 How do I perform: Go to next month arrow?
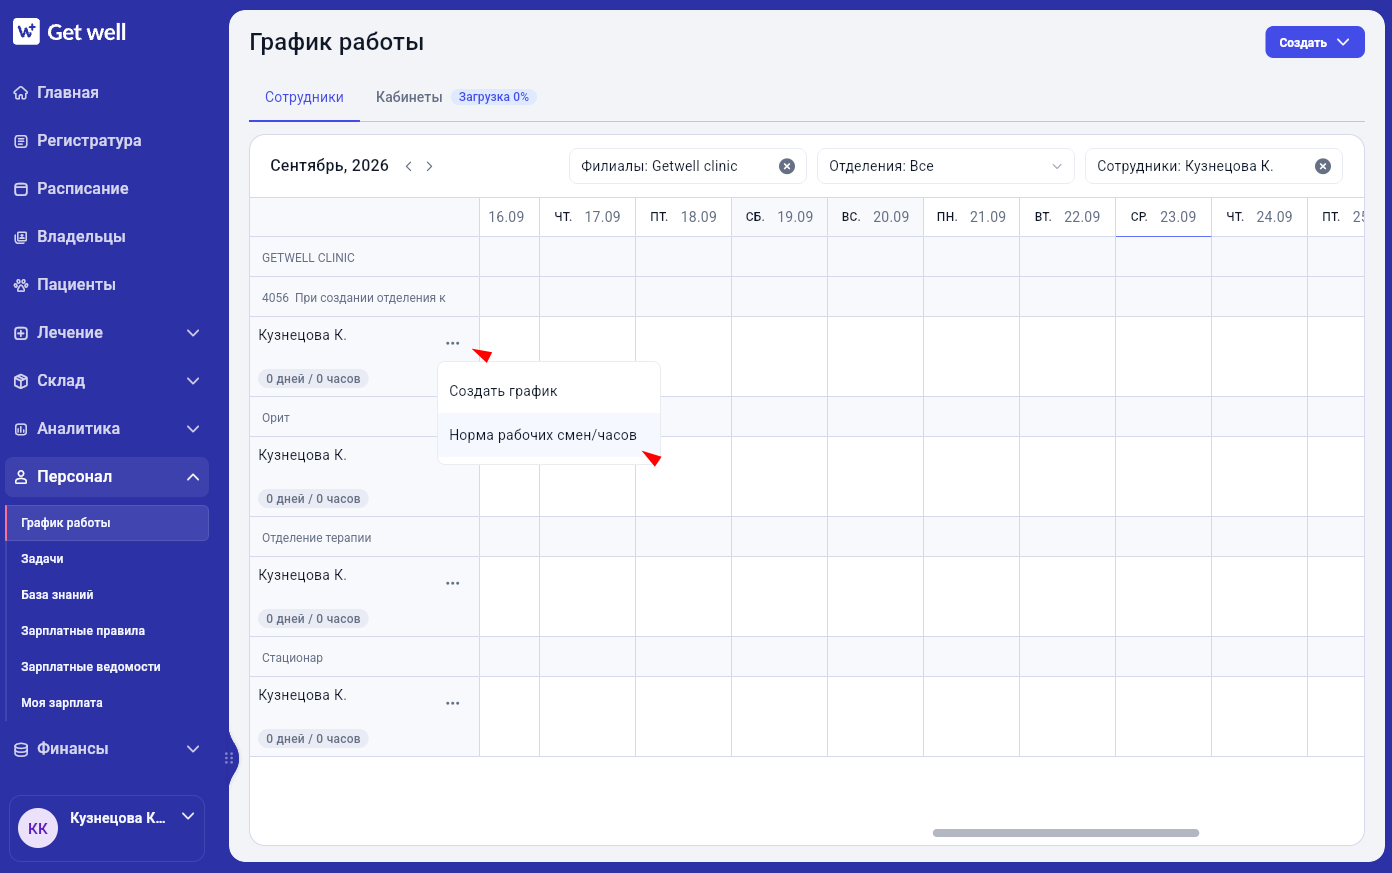429,166
